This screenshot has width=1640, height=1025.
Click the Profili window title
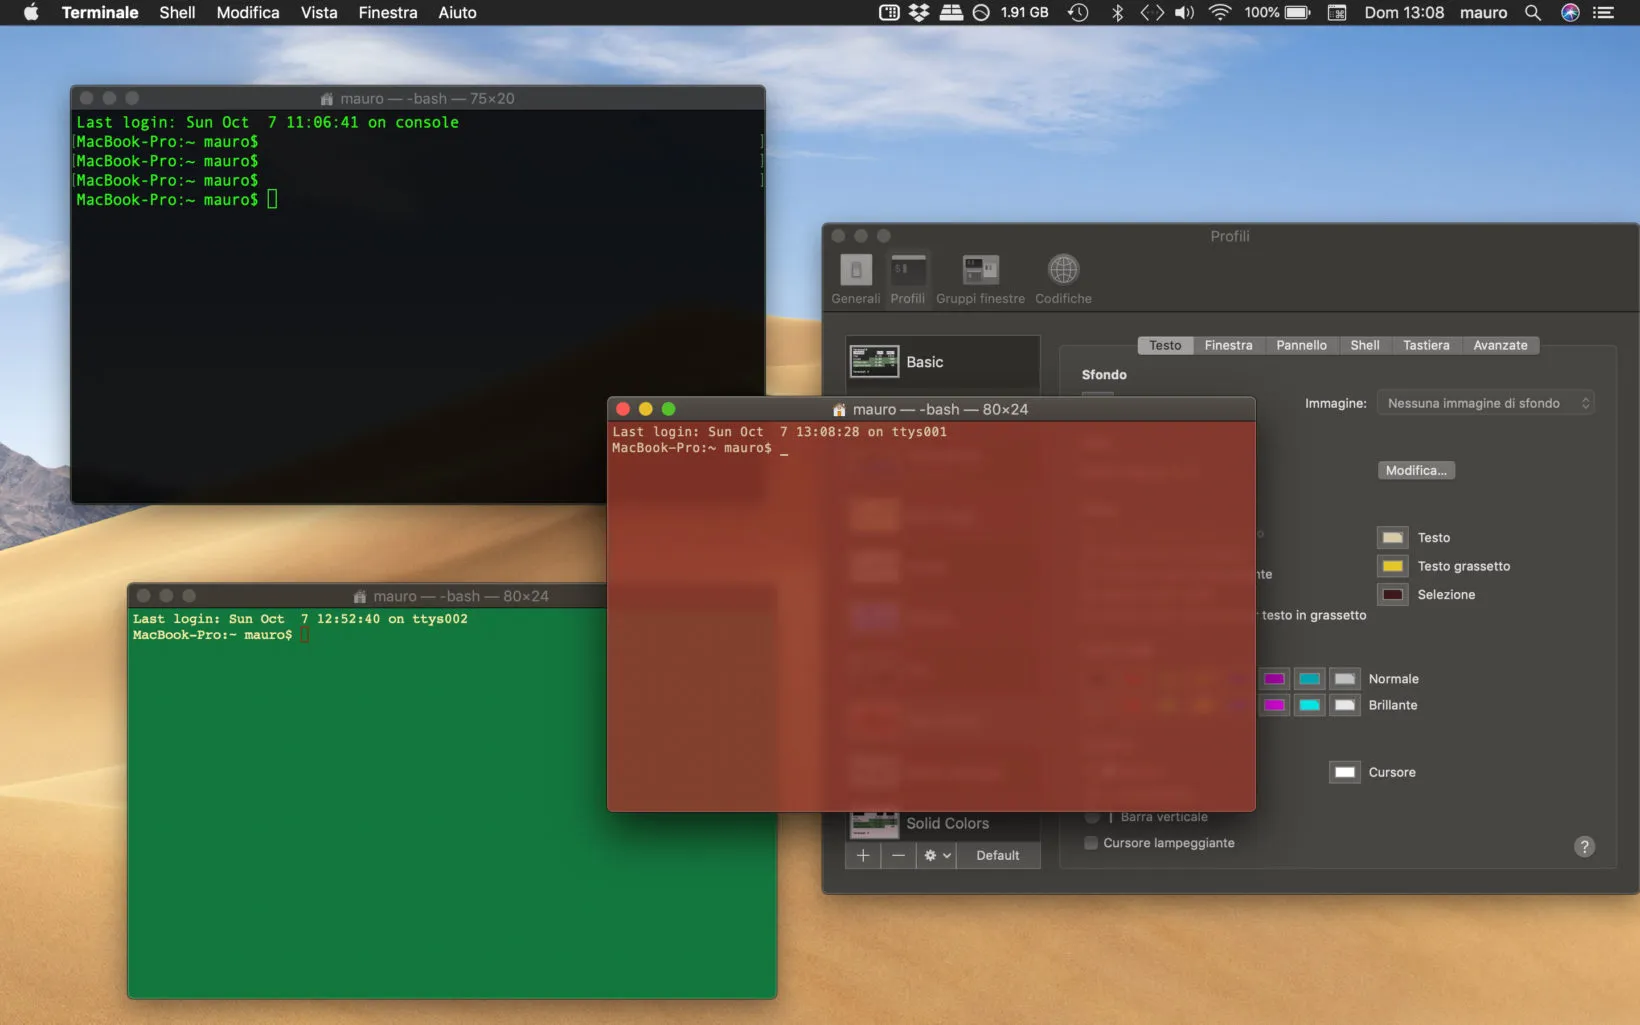point(1230,236)
